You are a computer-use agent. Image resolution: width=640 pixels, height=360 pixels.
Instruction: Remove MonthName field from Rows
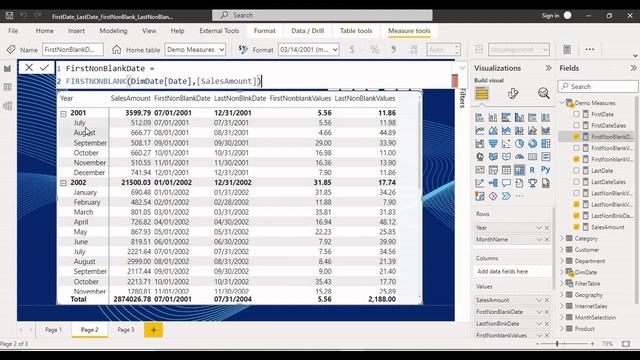coord(547,240)
